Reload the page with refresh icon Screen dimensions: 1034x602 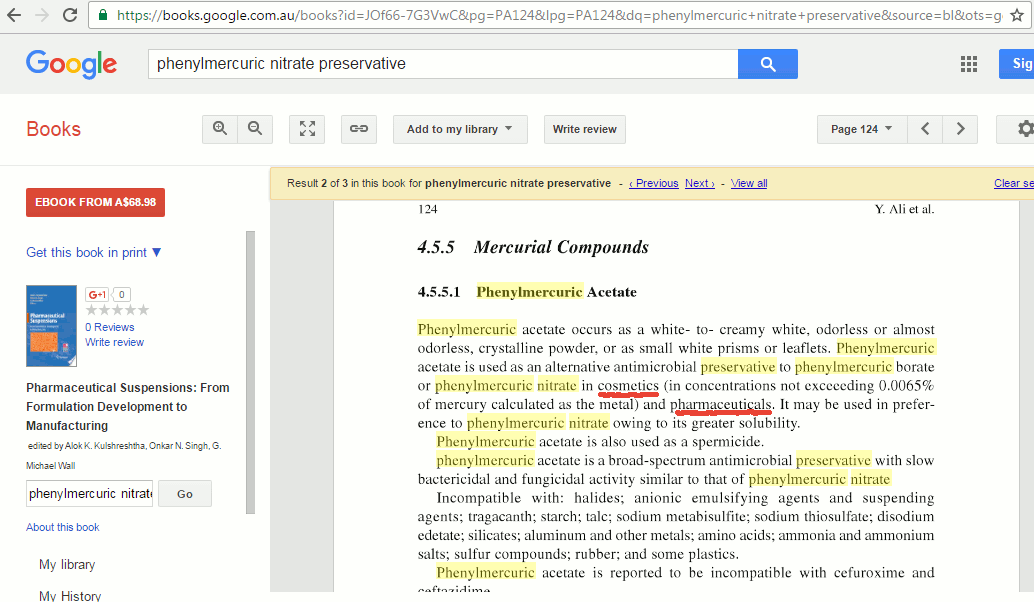click(70, 15)
